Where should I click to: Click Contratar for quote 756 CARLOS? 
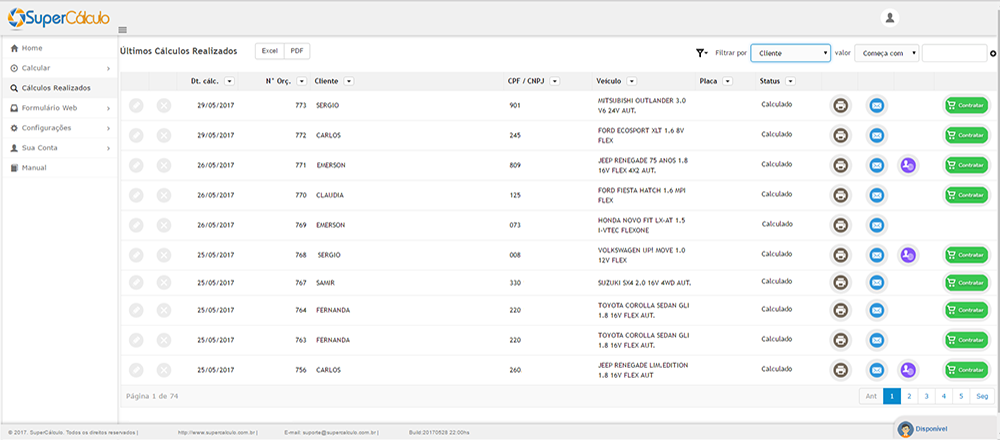(x=966, y=370)
